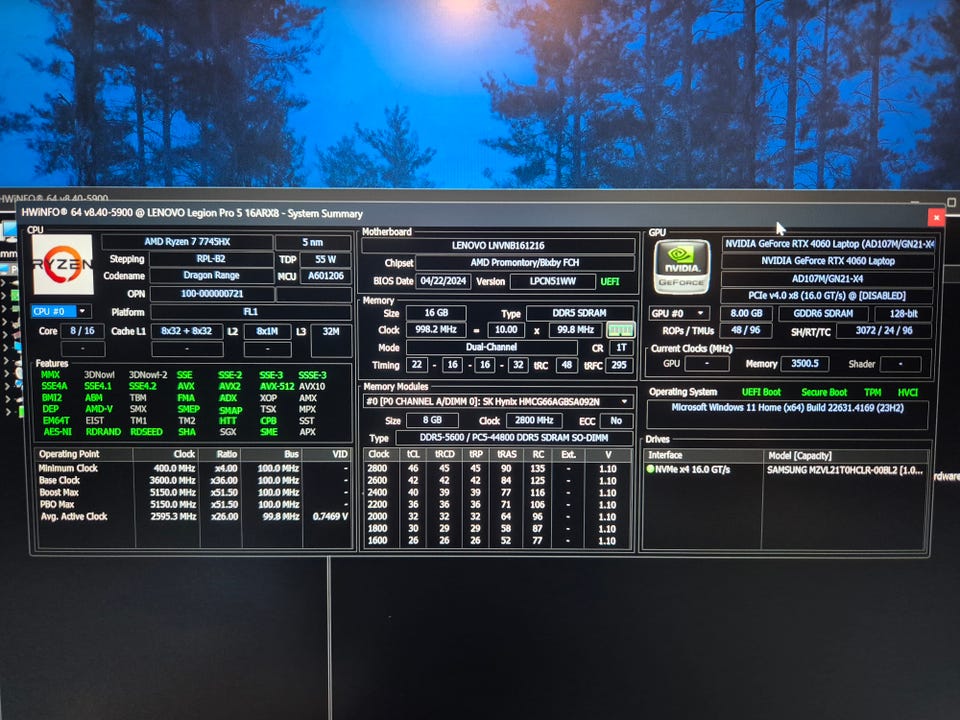Click the 128-bit bus width field
Screen dimensions: 960x720
coord(904,313)
